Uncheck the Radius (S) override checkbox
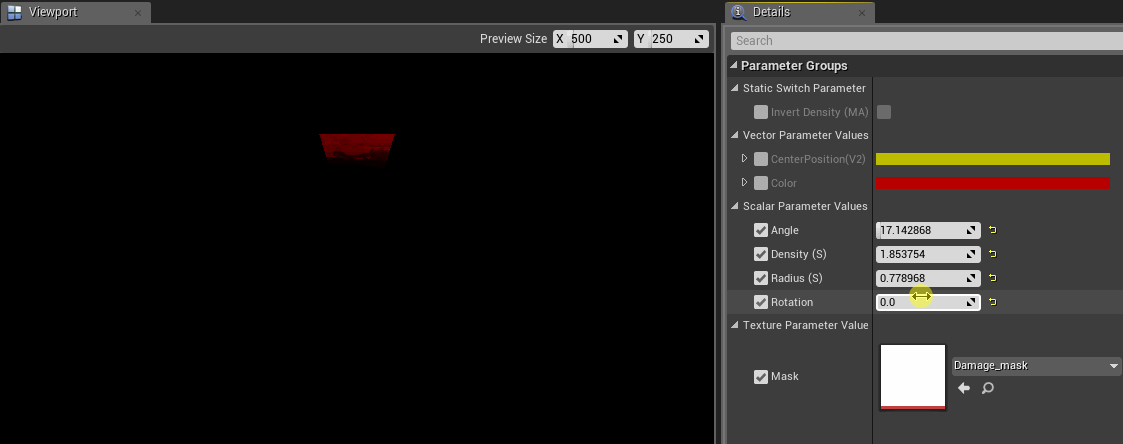1123x444 pixels. (x=761, y=278)
